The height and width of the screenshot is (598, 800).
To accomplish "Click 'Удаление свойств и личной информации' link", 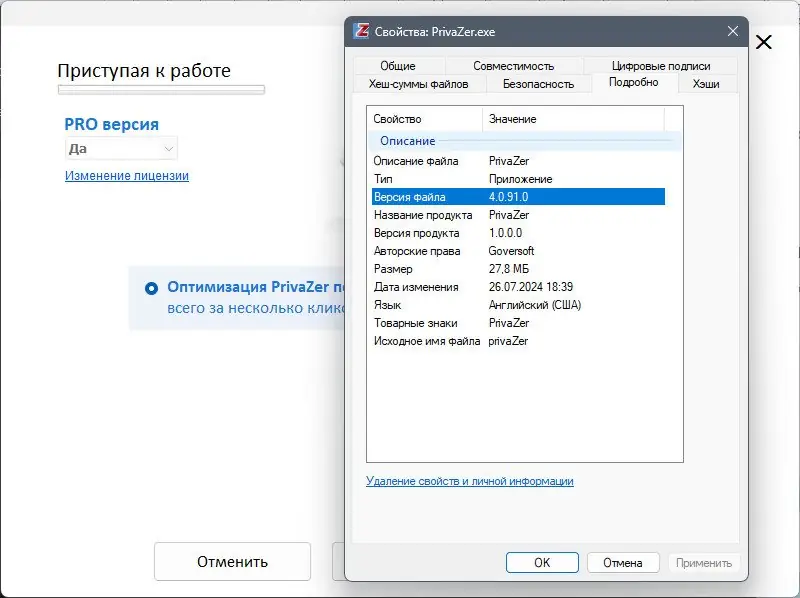I will (x=469, y=481).
